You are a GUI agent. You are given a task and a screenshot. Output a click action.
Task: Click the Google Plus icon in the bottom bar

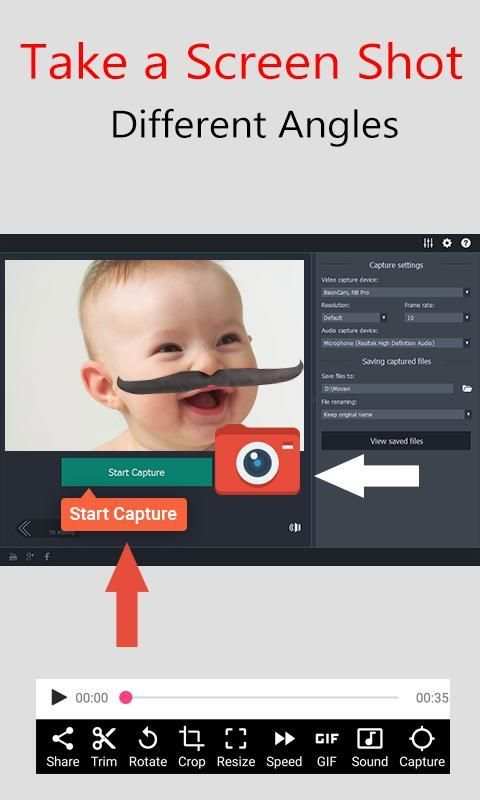click(30, 556)
